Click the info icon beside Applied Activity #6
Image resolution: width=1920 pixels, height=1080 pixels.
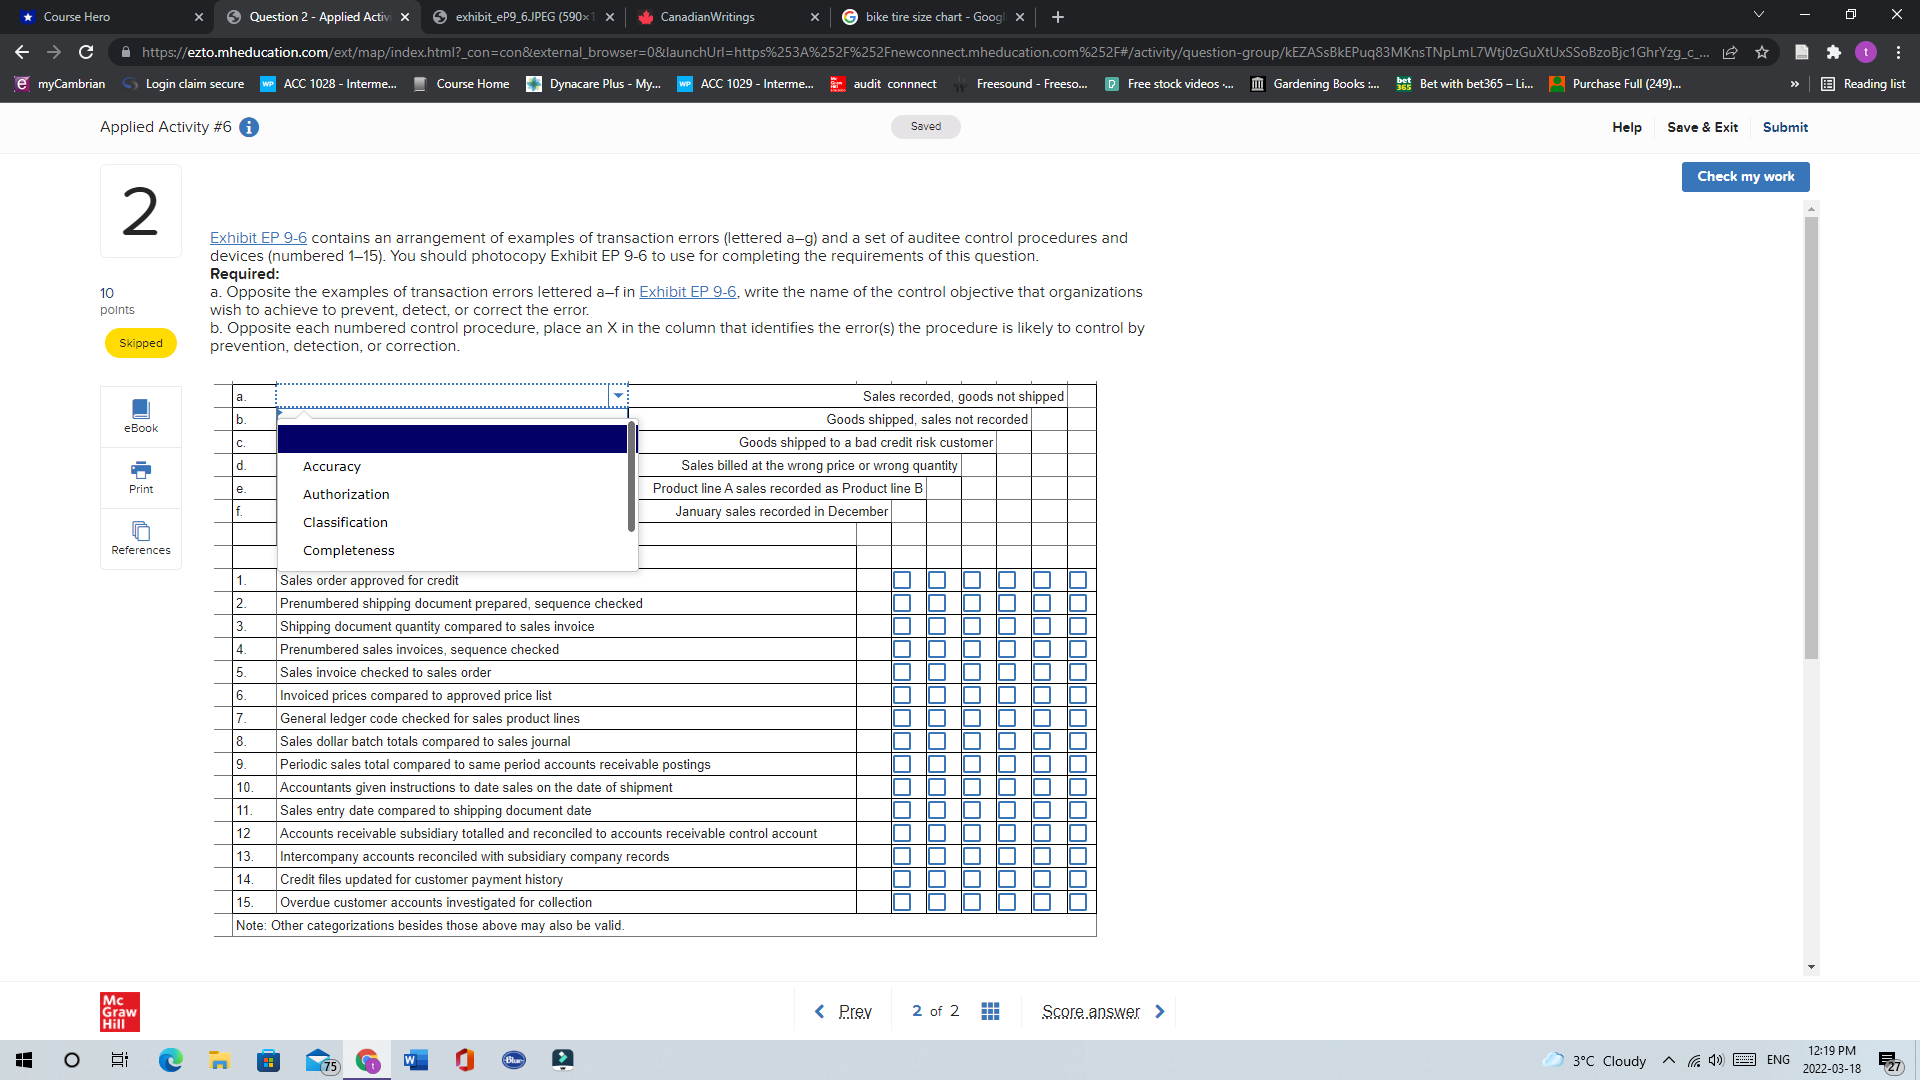click(x=248, y=127)
